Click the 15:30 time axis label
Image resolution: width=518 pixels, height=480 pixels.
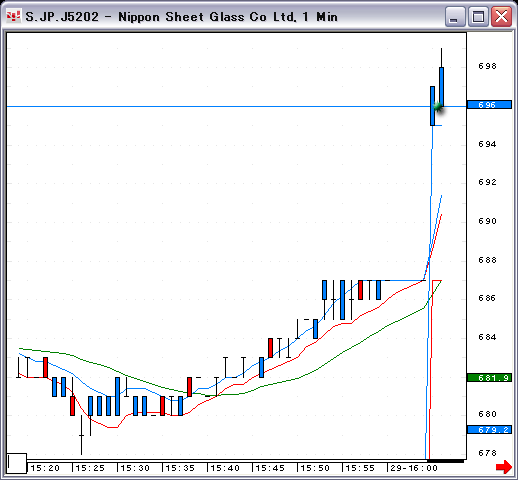pos(135,468)
